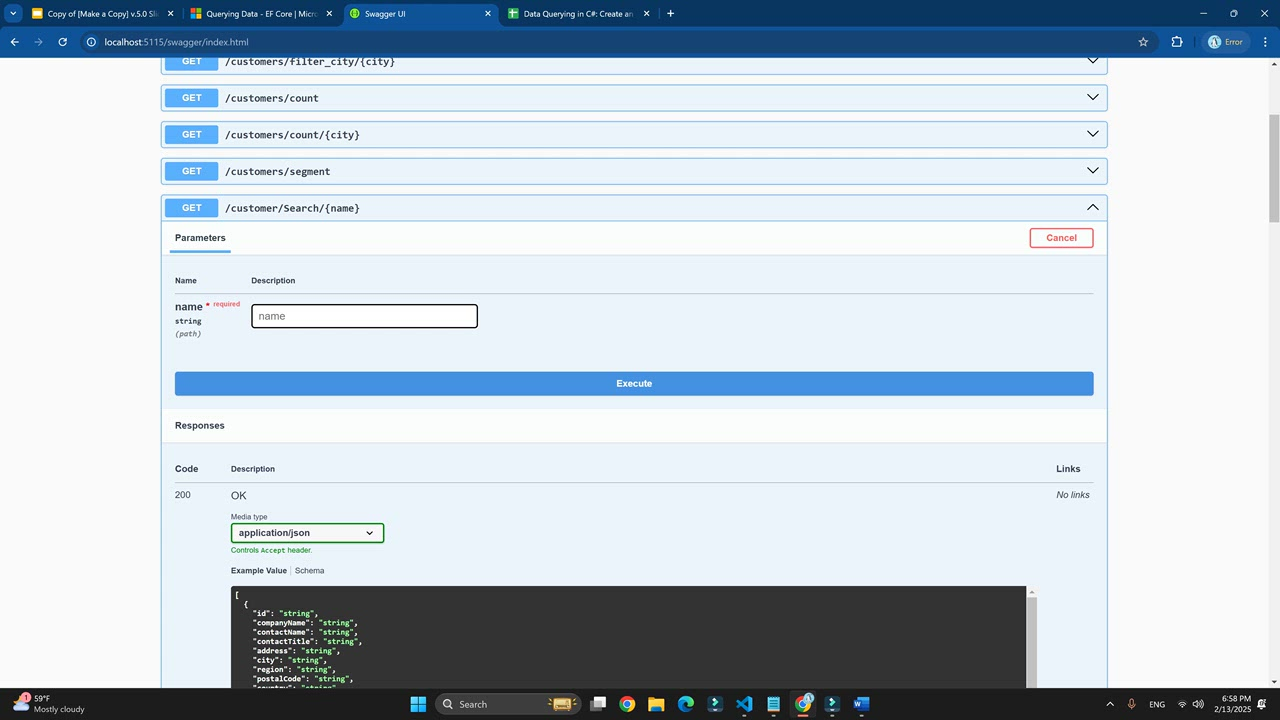Open Microsoft Edge from the taskbar

[685, 704]
